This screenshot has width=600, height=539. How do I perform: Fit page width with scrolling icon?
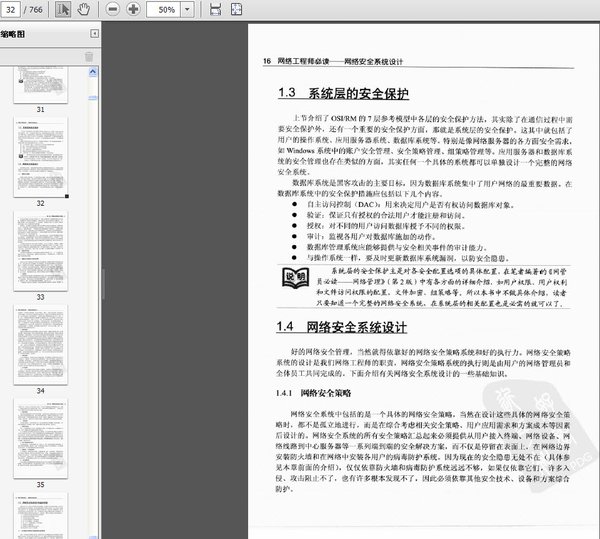pos(215,9)
